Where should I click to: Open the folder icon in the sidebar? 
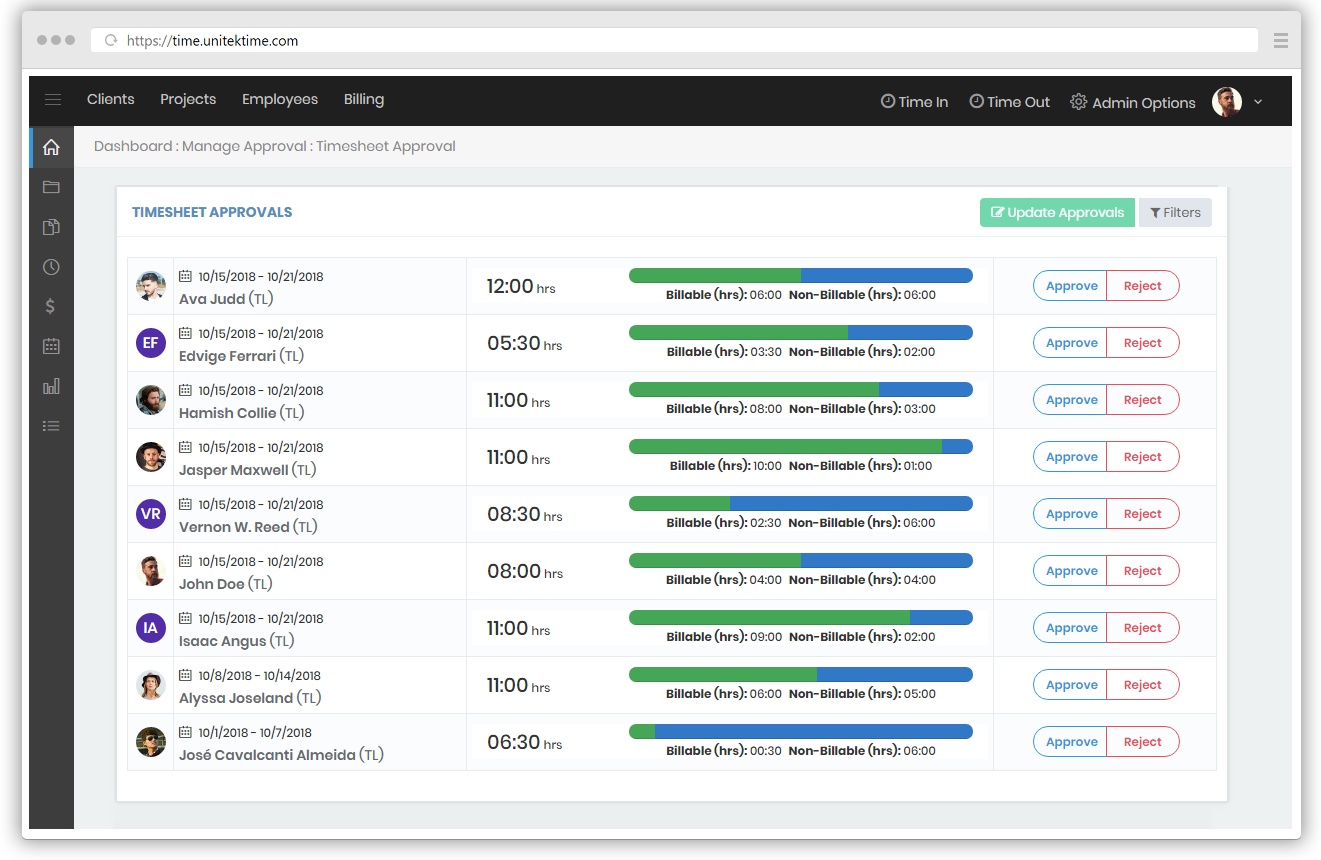tap(51, 187)
